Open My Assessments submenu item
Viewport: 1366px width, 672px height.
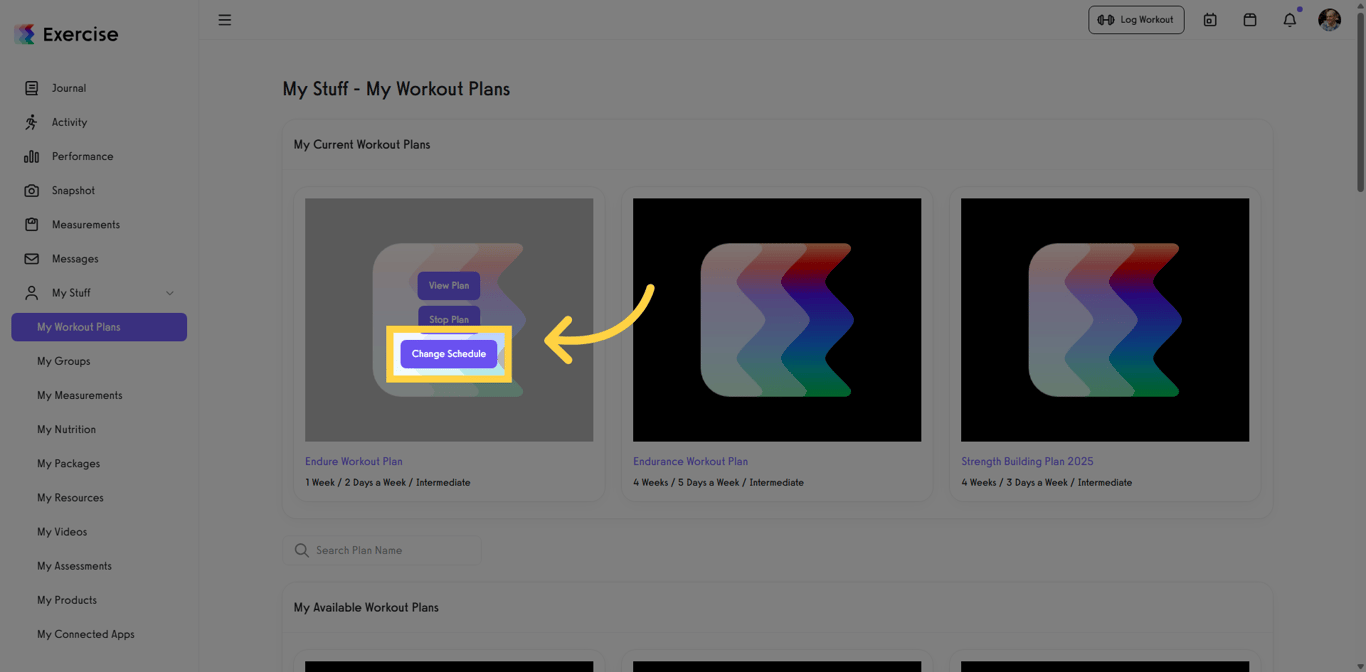pyautogui.click(x=74, y=566)
